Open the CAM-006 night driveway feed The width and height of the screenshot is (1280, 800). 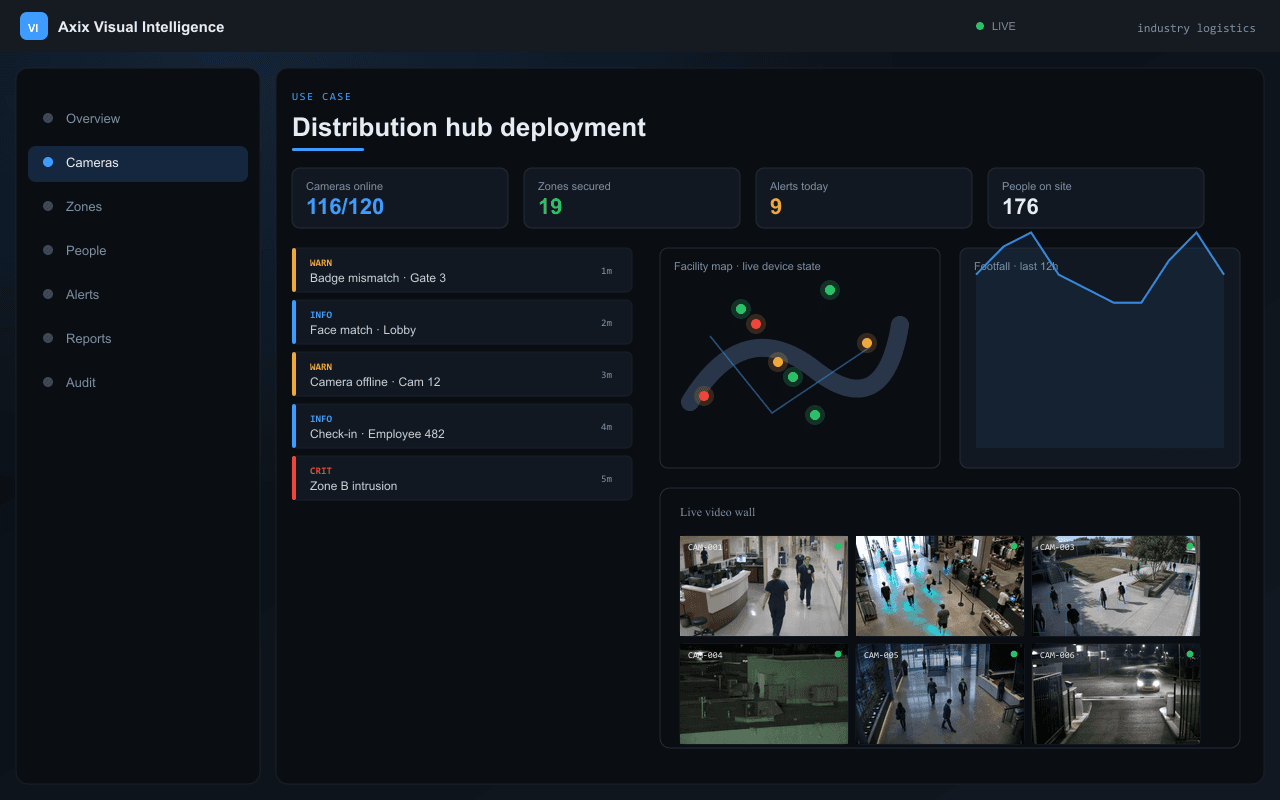coord(1116,694)
